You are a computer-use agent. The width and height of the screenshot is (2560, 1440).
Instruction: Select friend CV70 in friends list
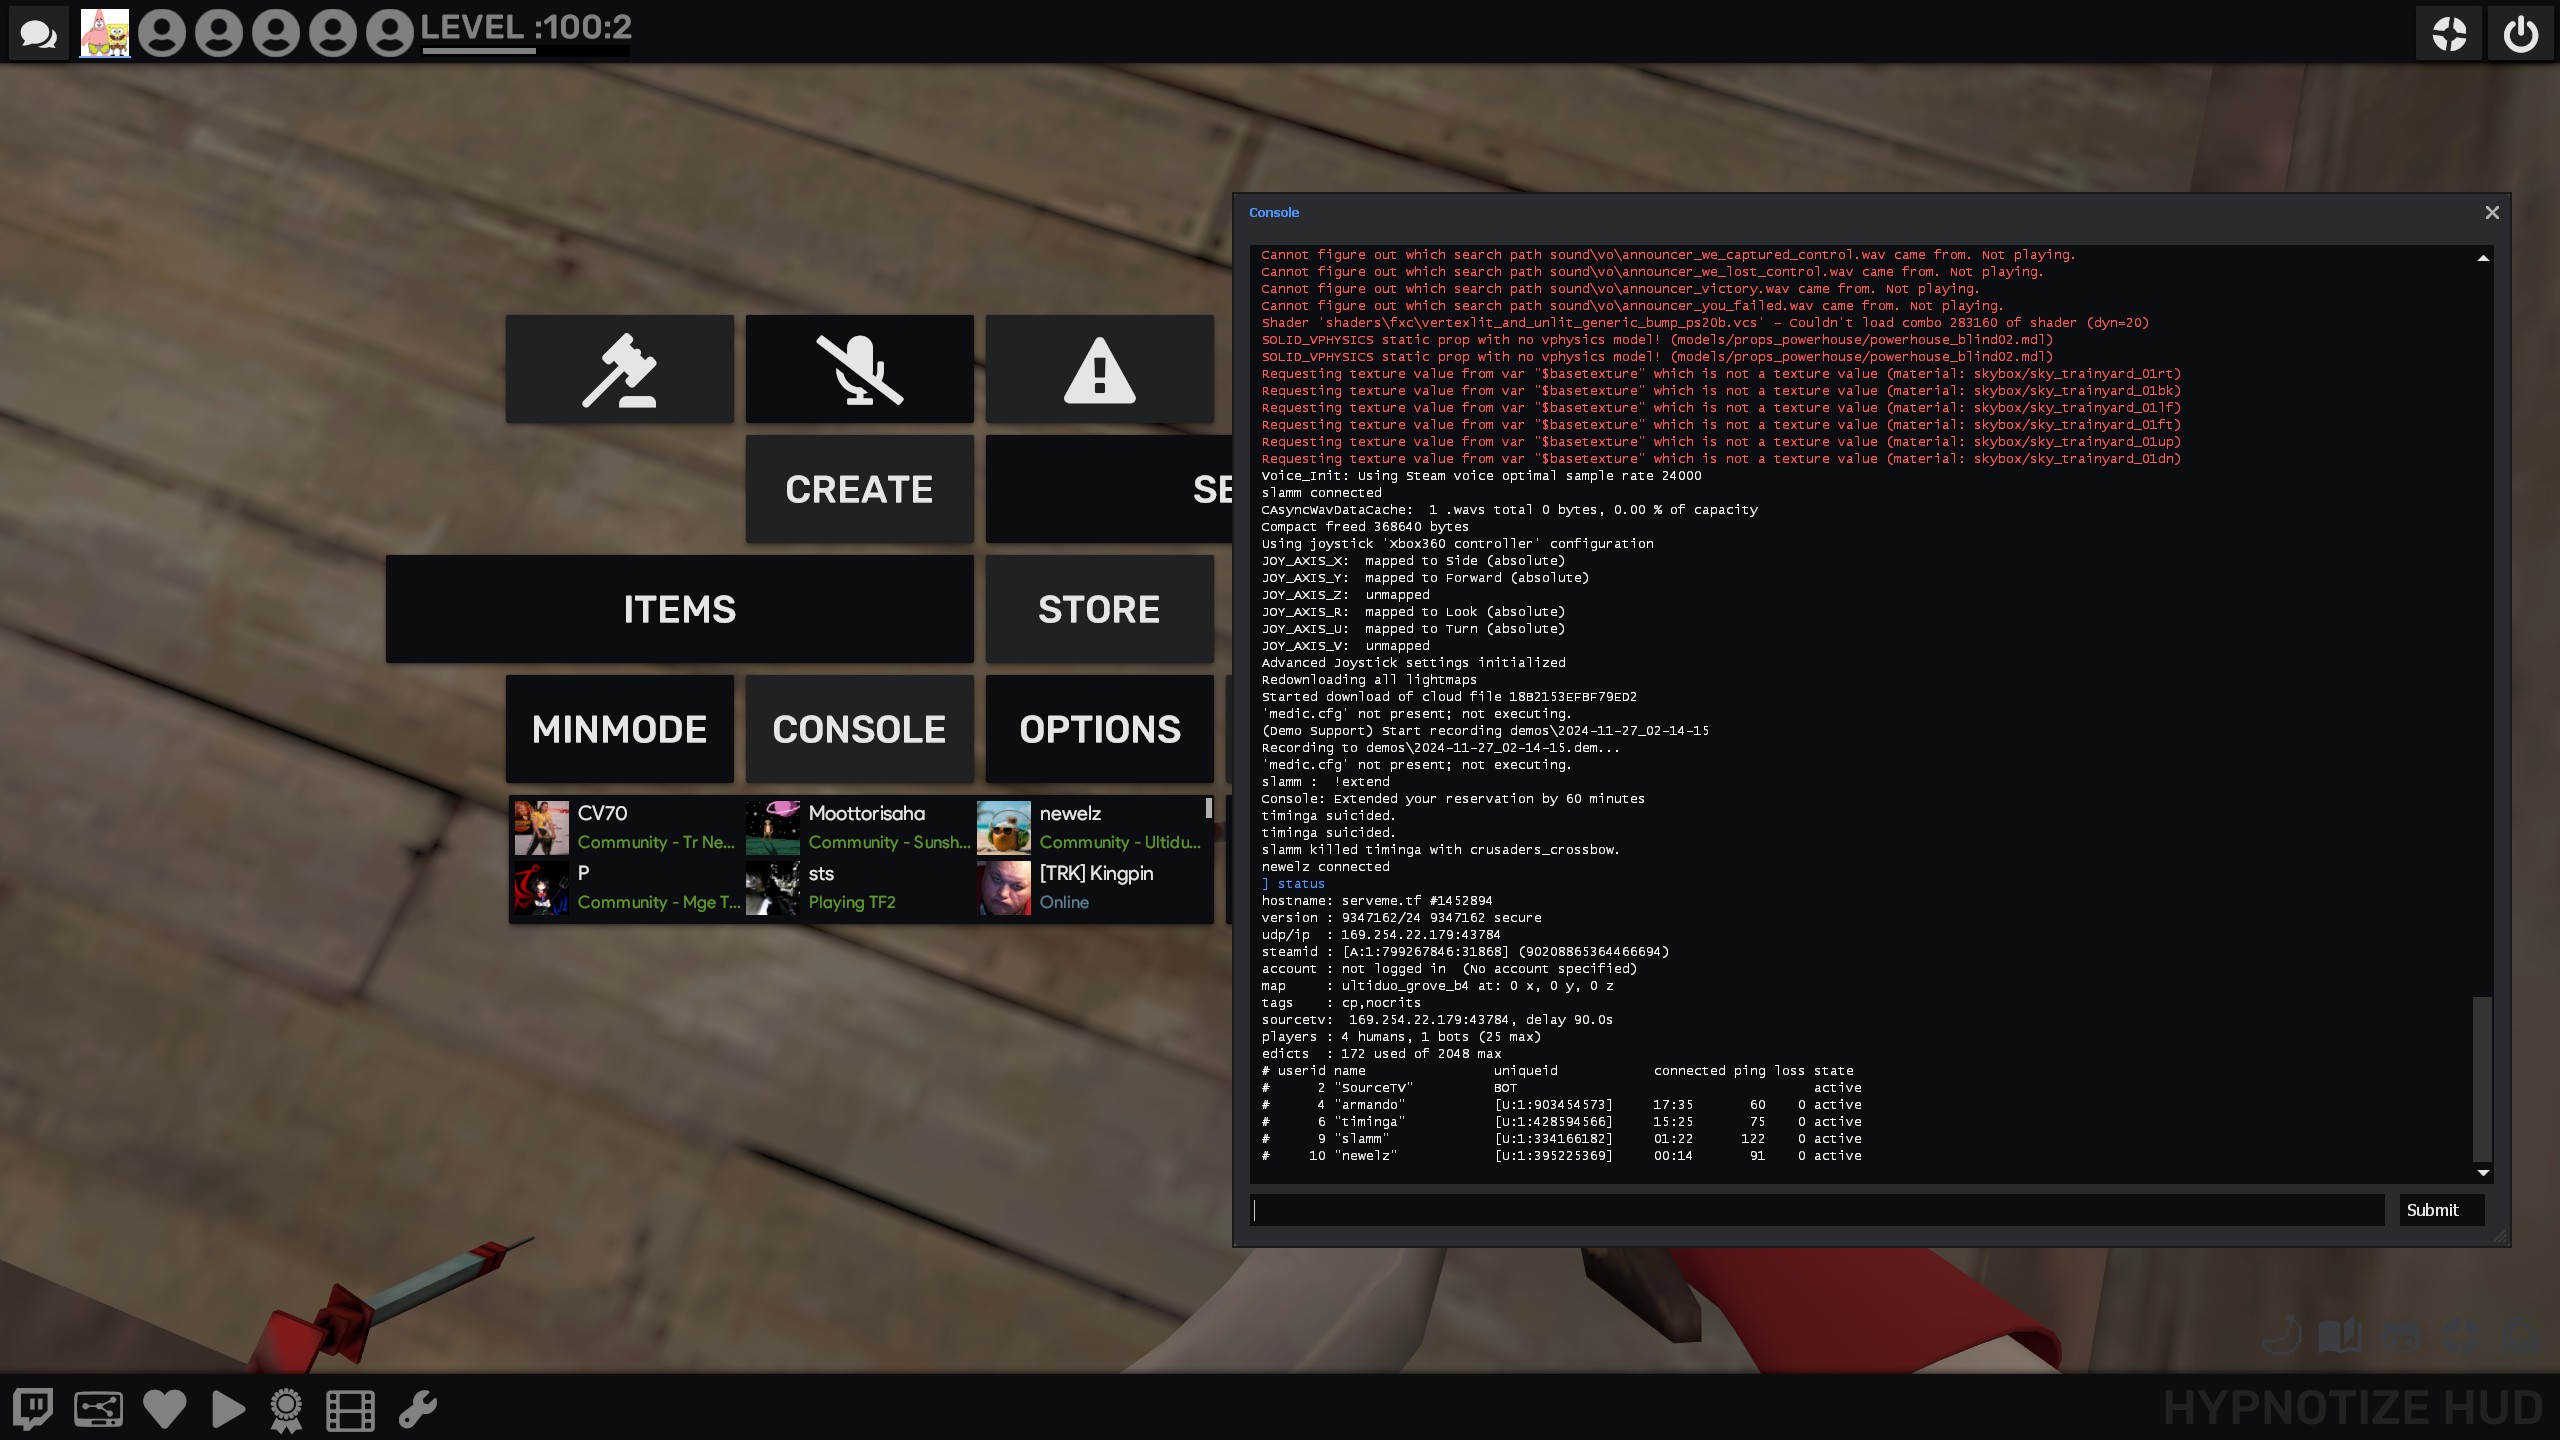pos(625,827)
